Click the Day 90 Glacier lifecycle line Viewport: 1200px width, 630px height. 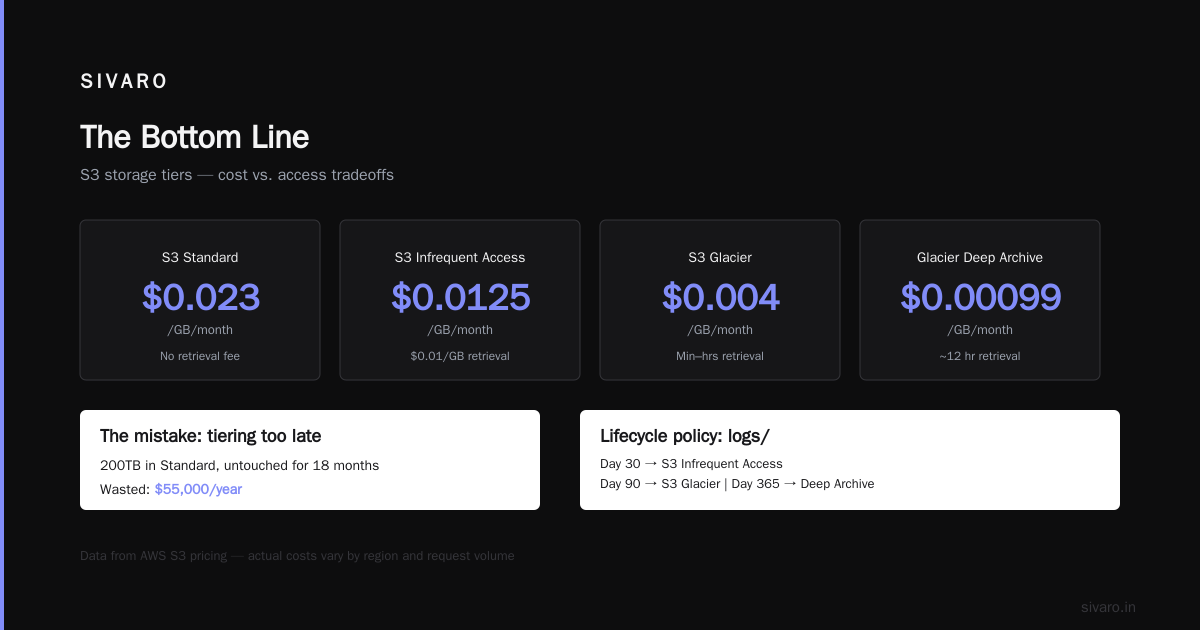tap(737, 484)
